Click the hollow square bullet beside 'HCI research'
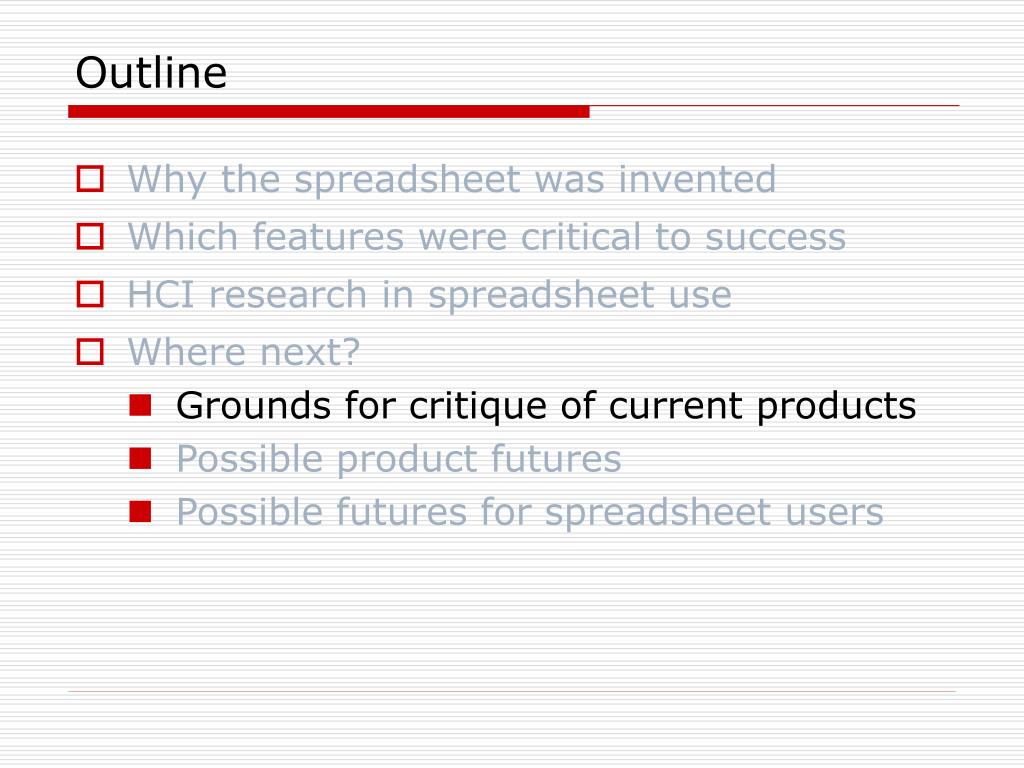This screenshot has width=1024, height=768. click(90, 294)
